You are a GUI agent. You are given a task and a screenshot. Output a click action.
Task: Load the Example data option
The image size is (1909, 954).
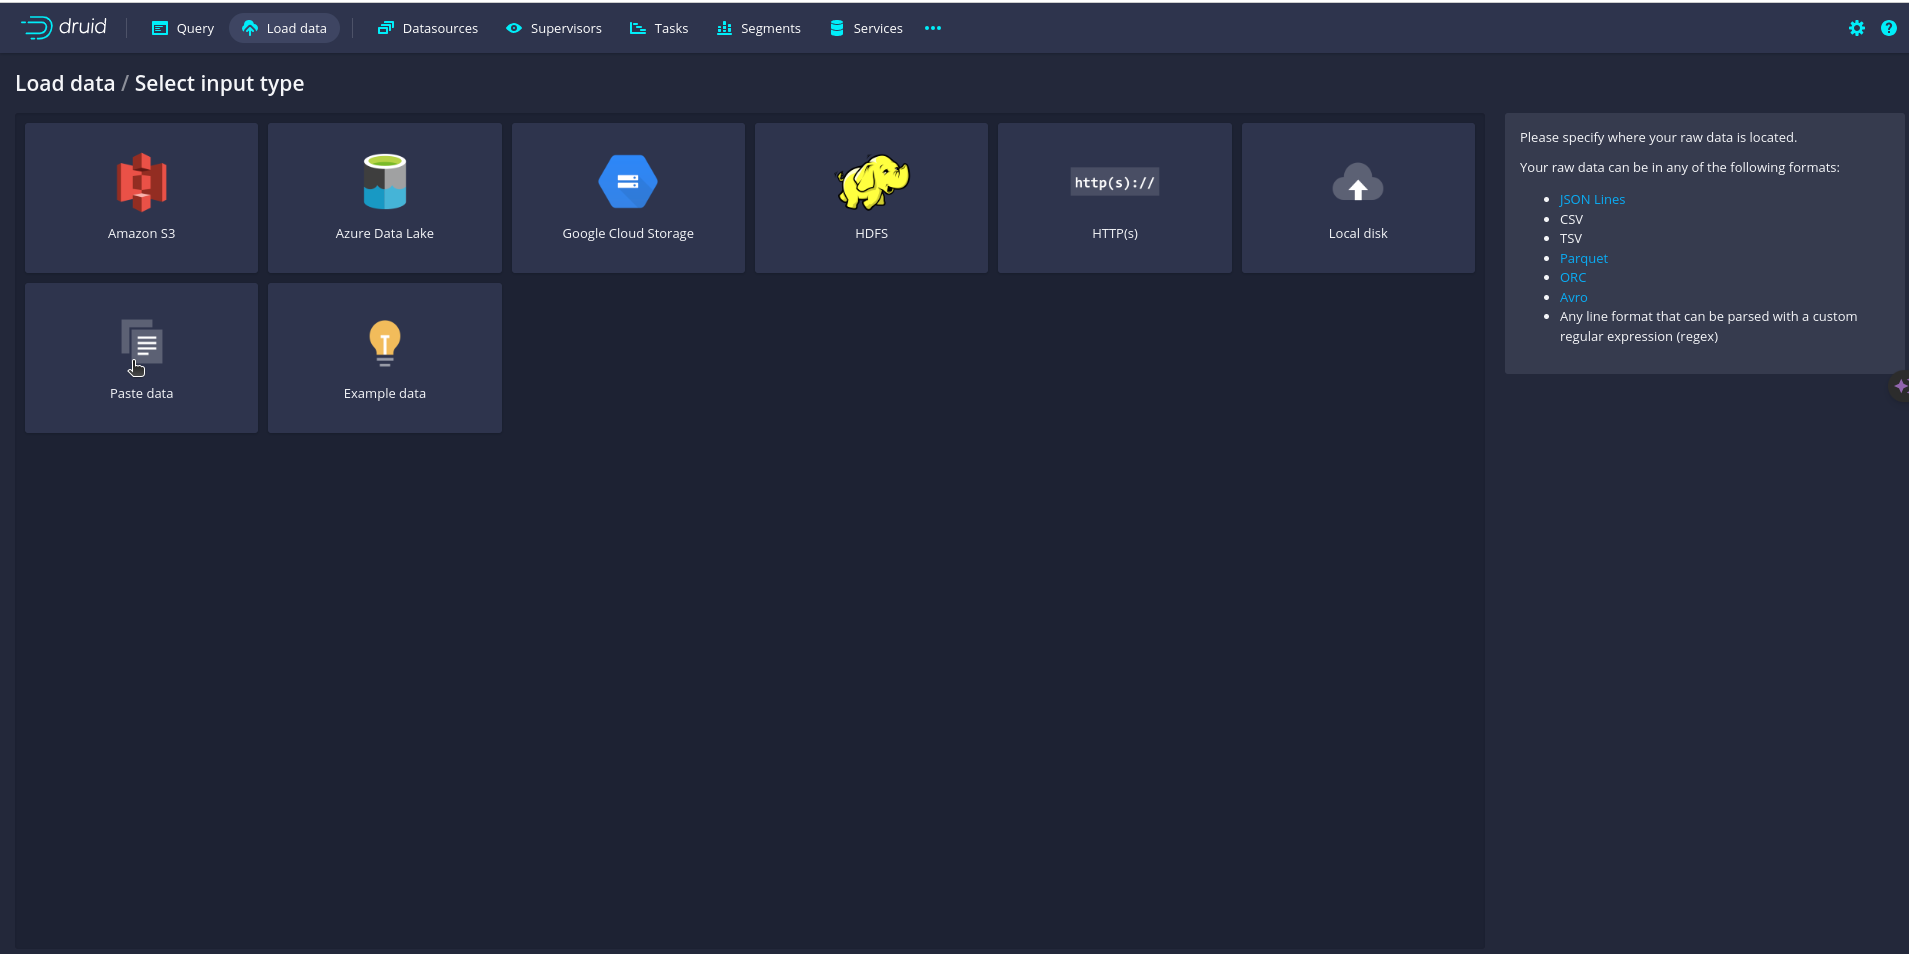[x=384, y=357]
